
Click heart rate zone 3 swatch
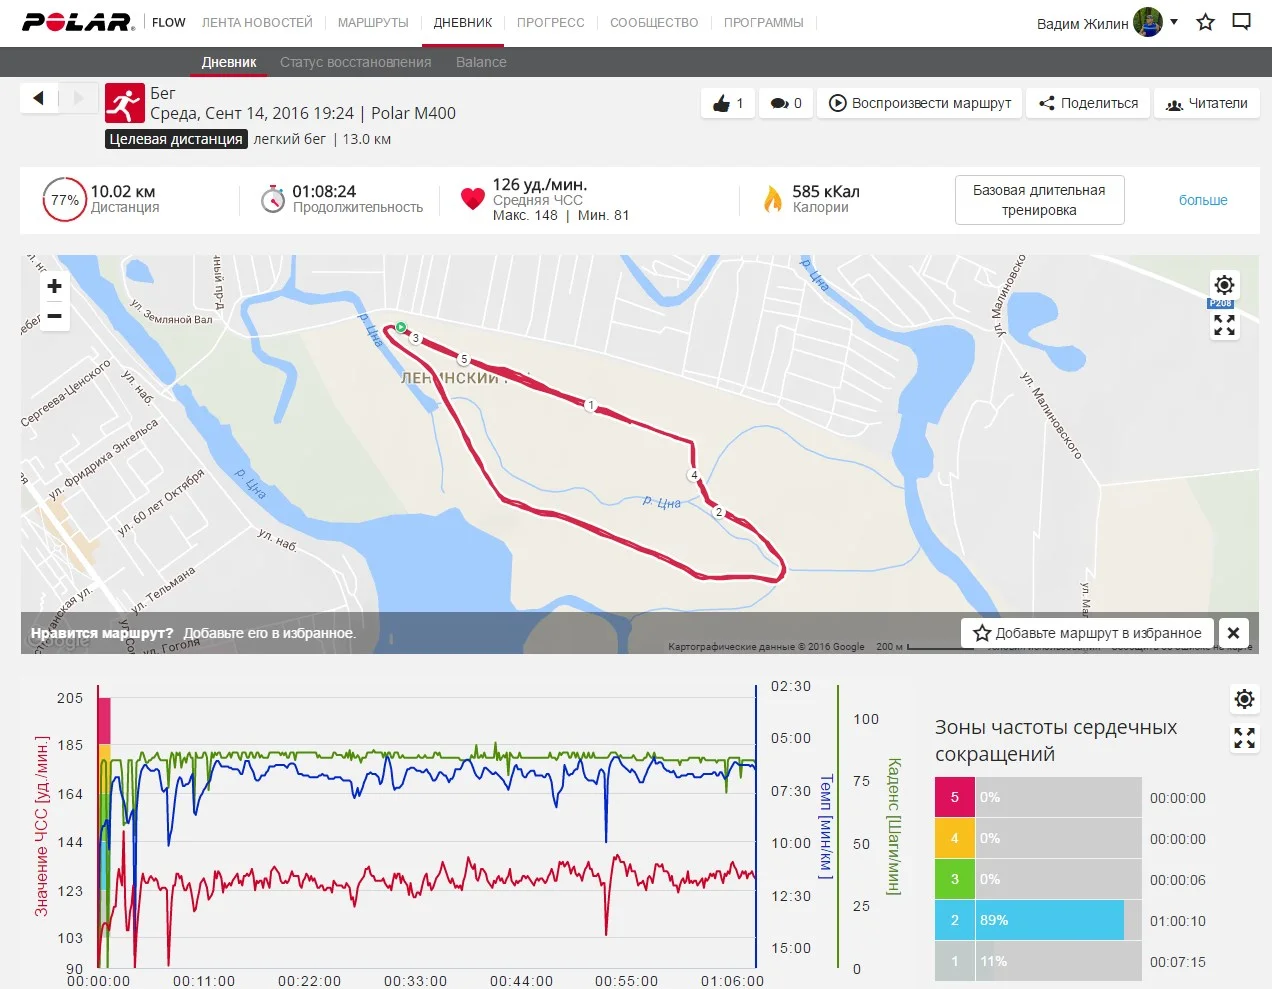(x=954, y=879)
